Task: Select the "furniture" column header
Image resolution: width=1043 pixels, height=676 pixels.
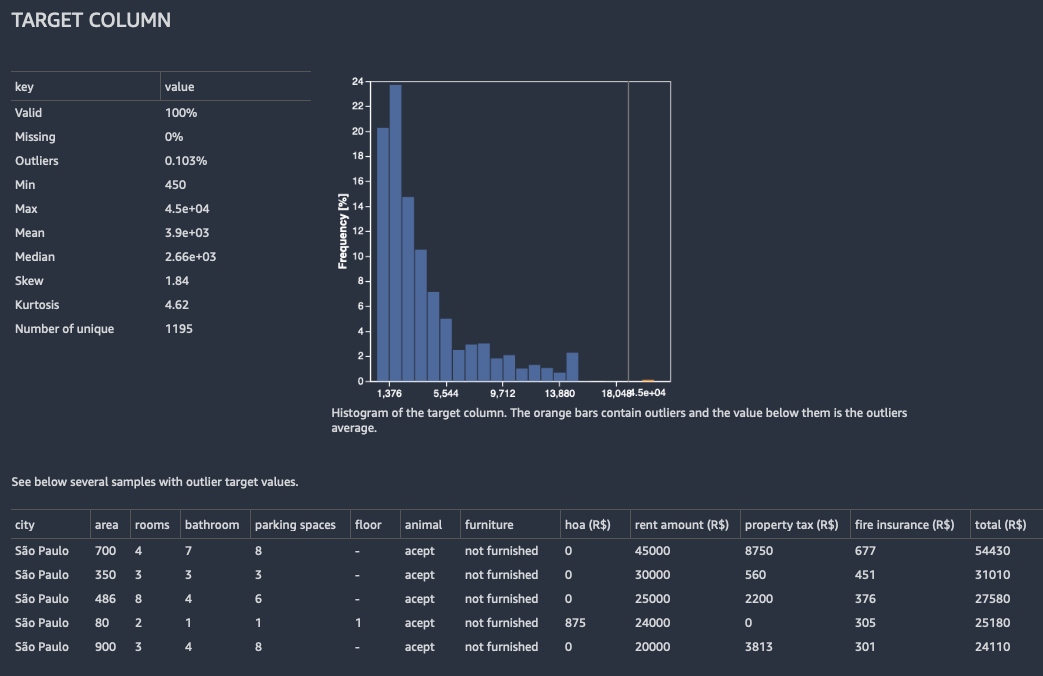Action: pos(490,524)
